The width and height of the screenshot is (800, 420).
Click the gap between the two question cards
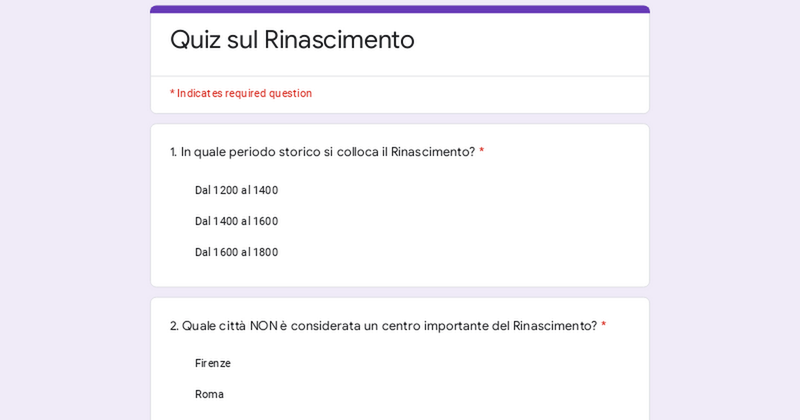[x=400, y=292]
